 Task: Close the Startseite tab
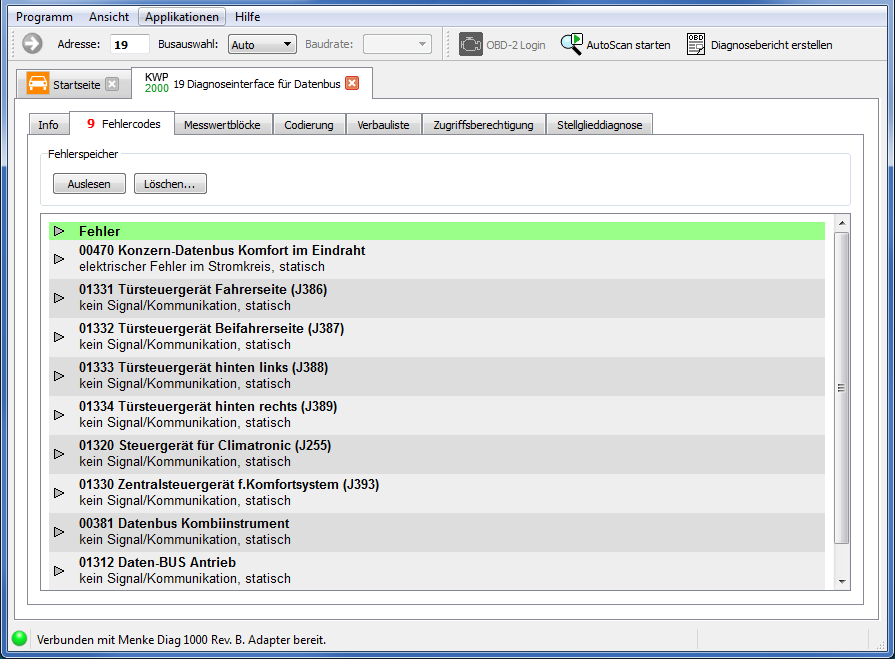[112, 84]
